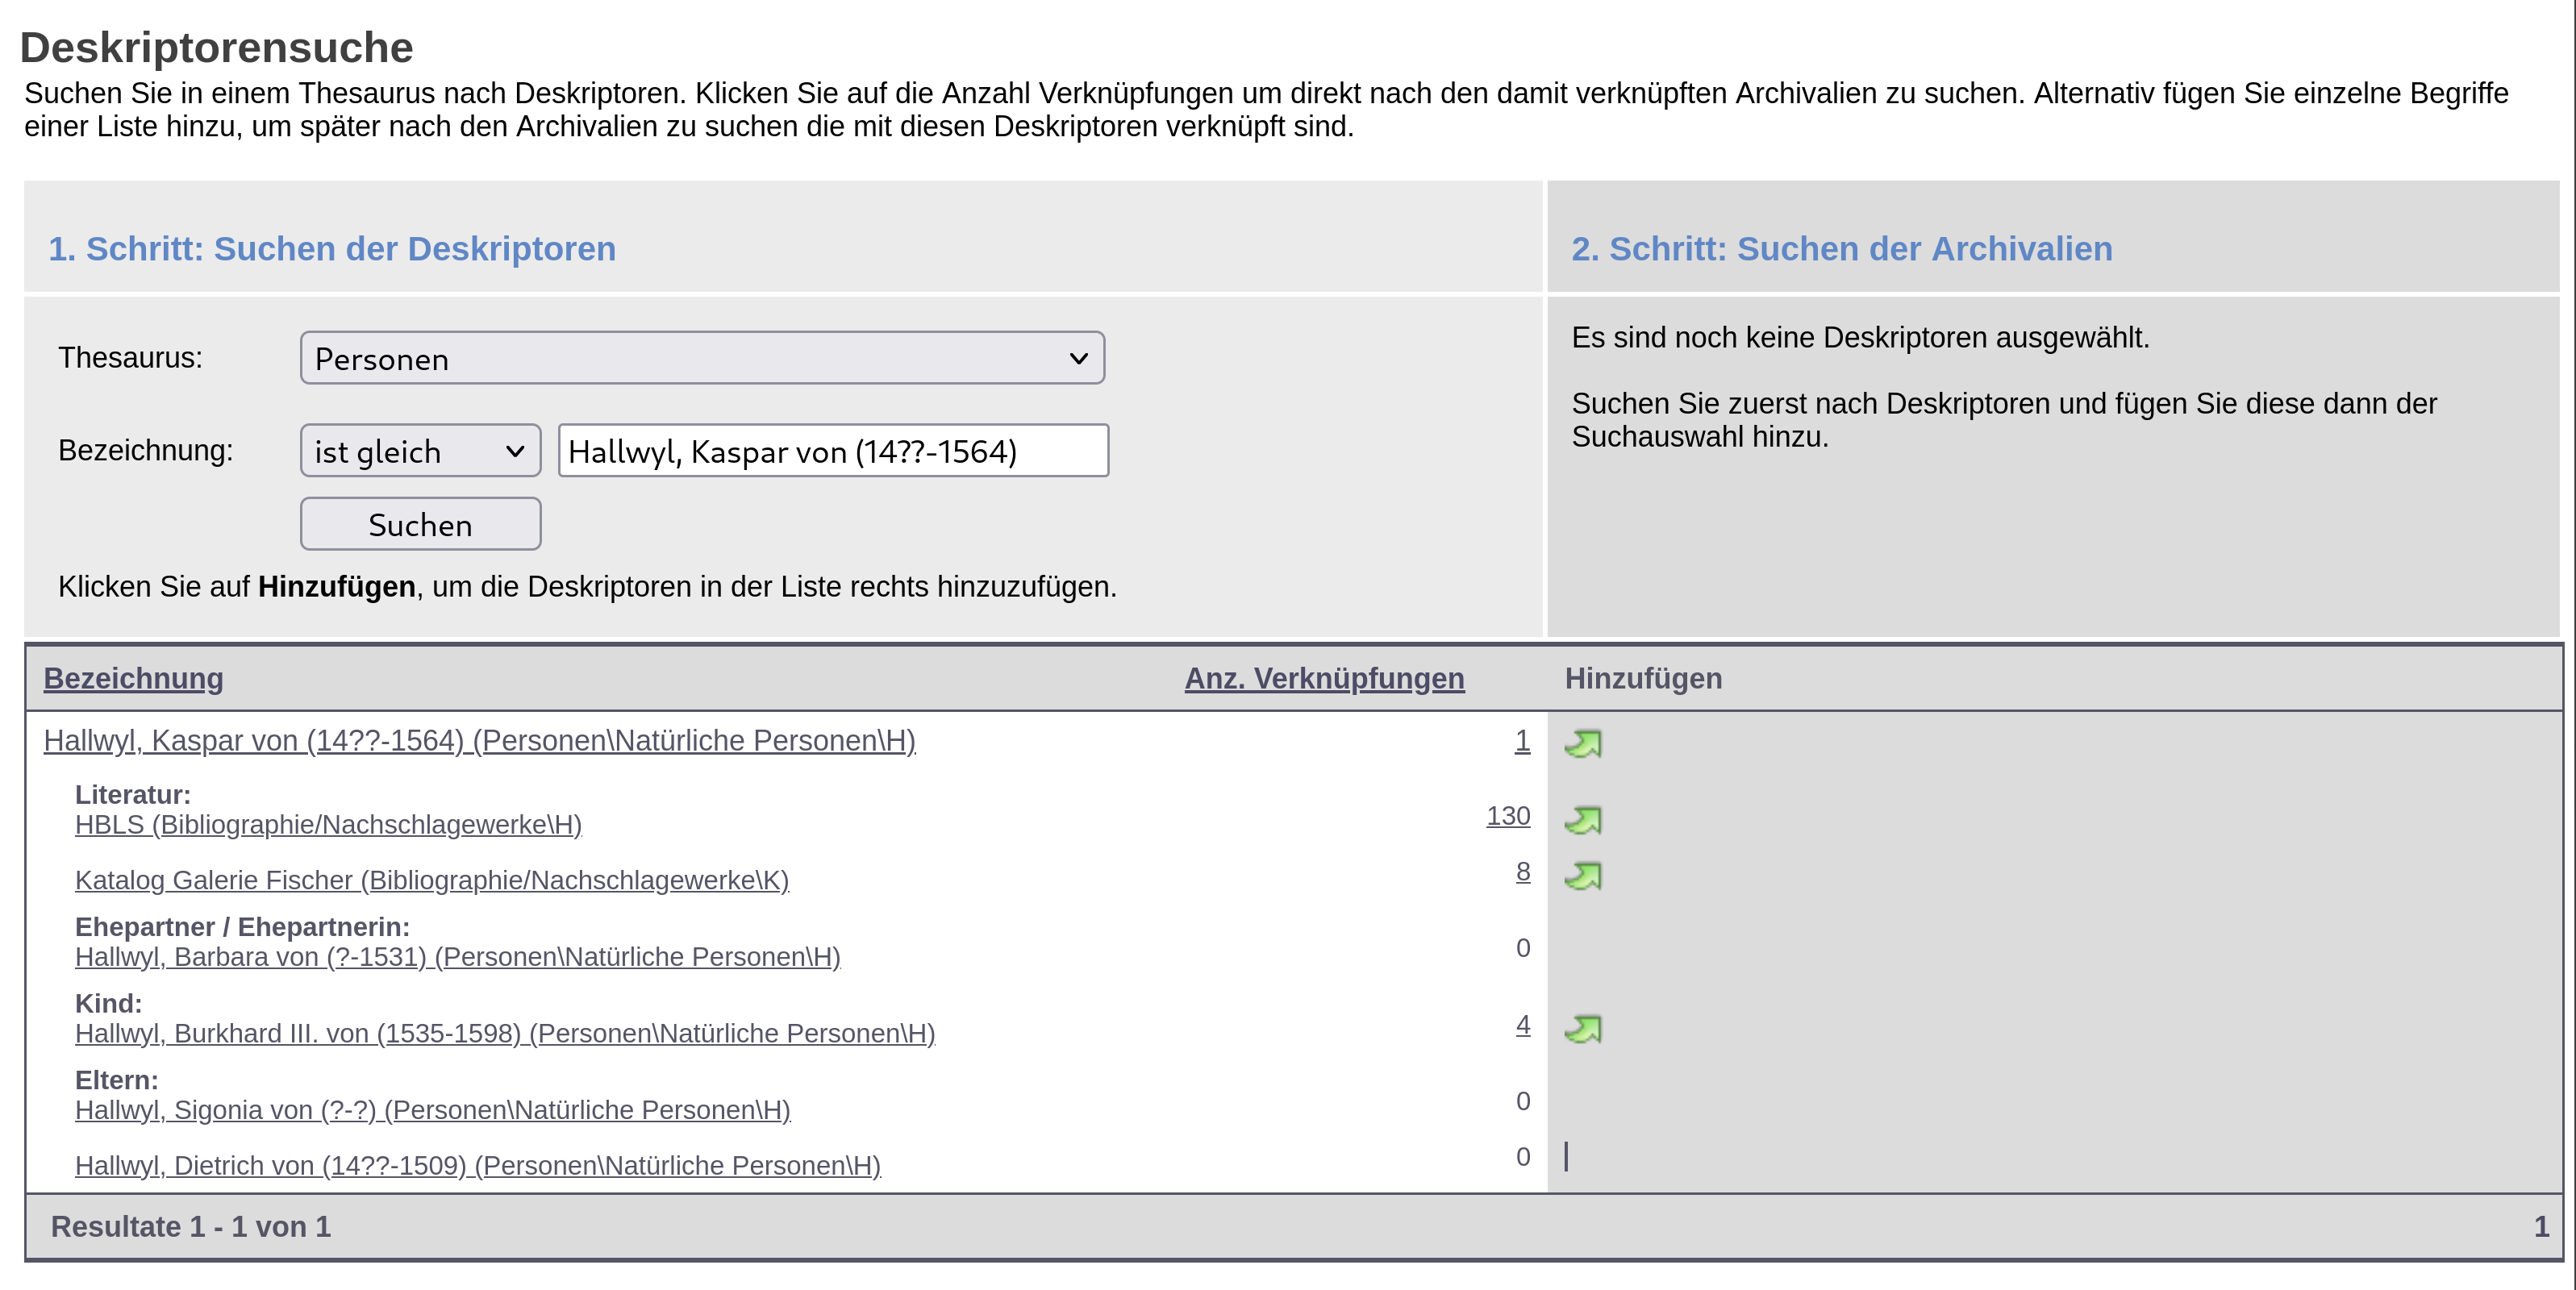Add HBLS descriptor with its green arrow
2576x1290 pixels.
click(1583, 821)
